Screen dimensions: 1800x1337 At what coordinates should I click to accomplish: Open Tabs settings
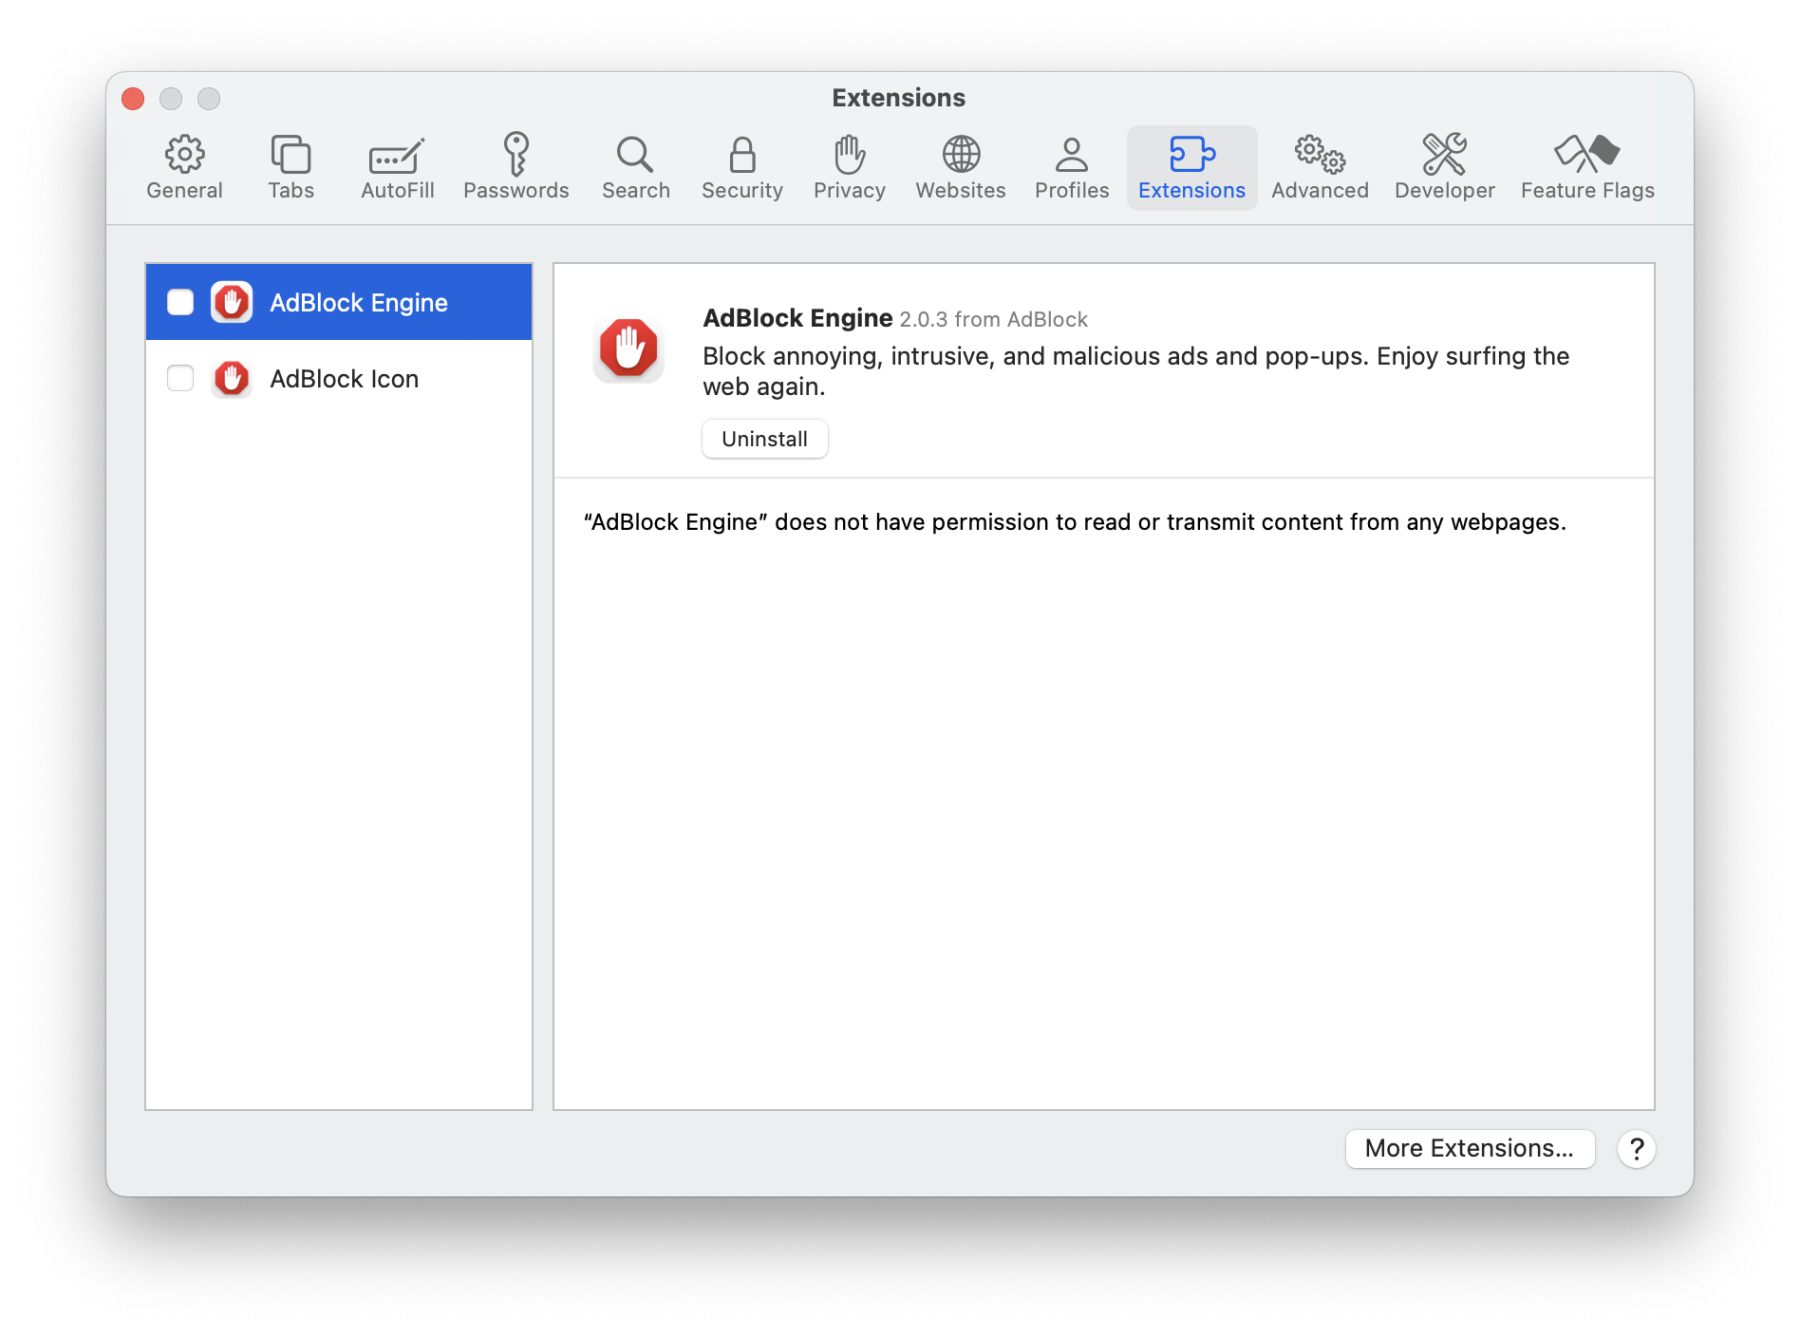point(290,166)
